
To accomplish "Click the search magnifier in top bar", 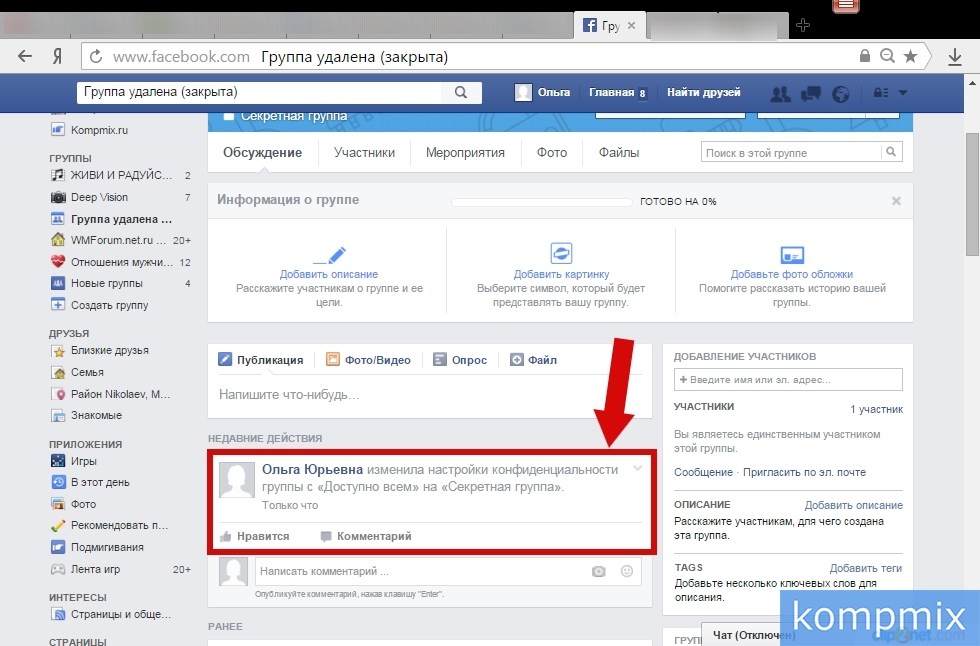I will 460,92.
